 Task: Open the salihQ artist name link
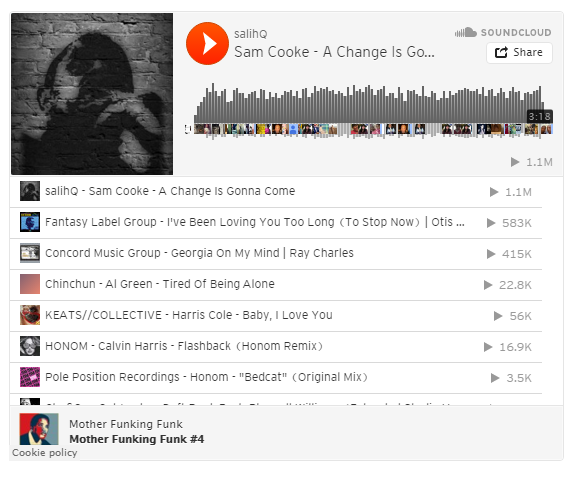[250, 34]
